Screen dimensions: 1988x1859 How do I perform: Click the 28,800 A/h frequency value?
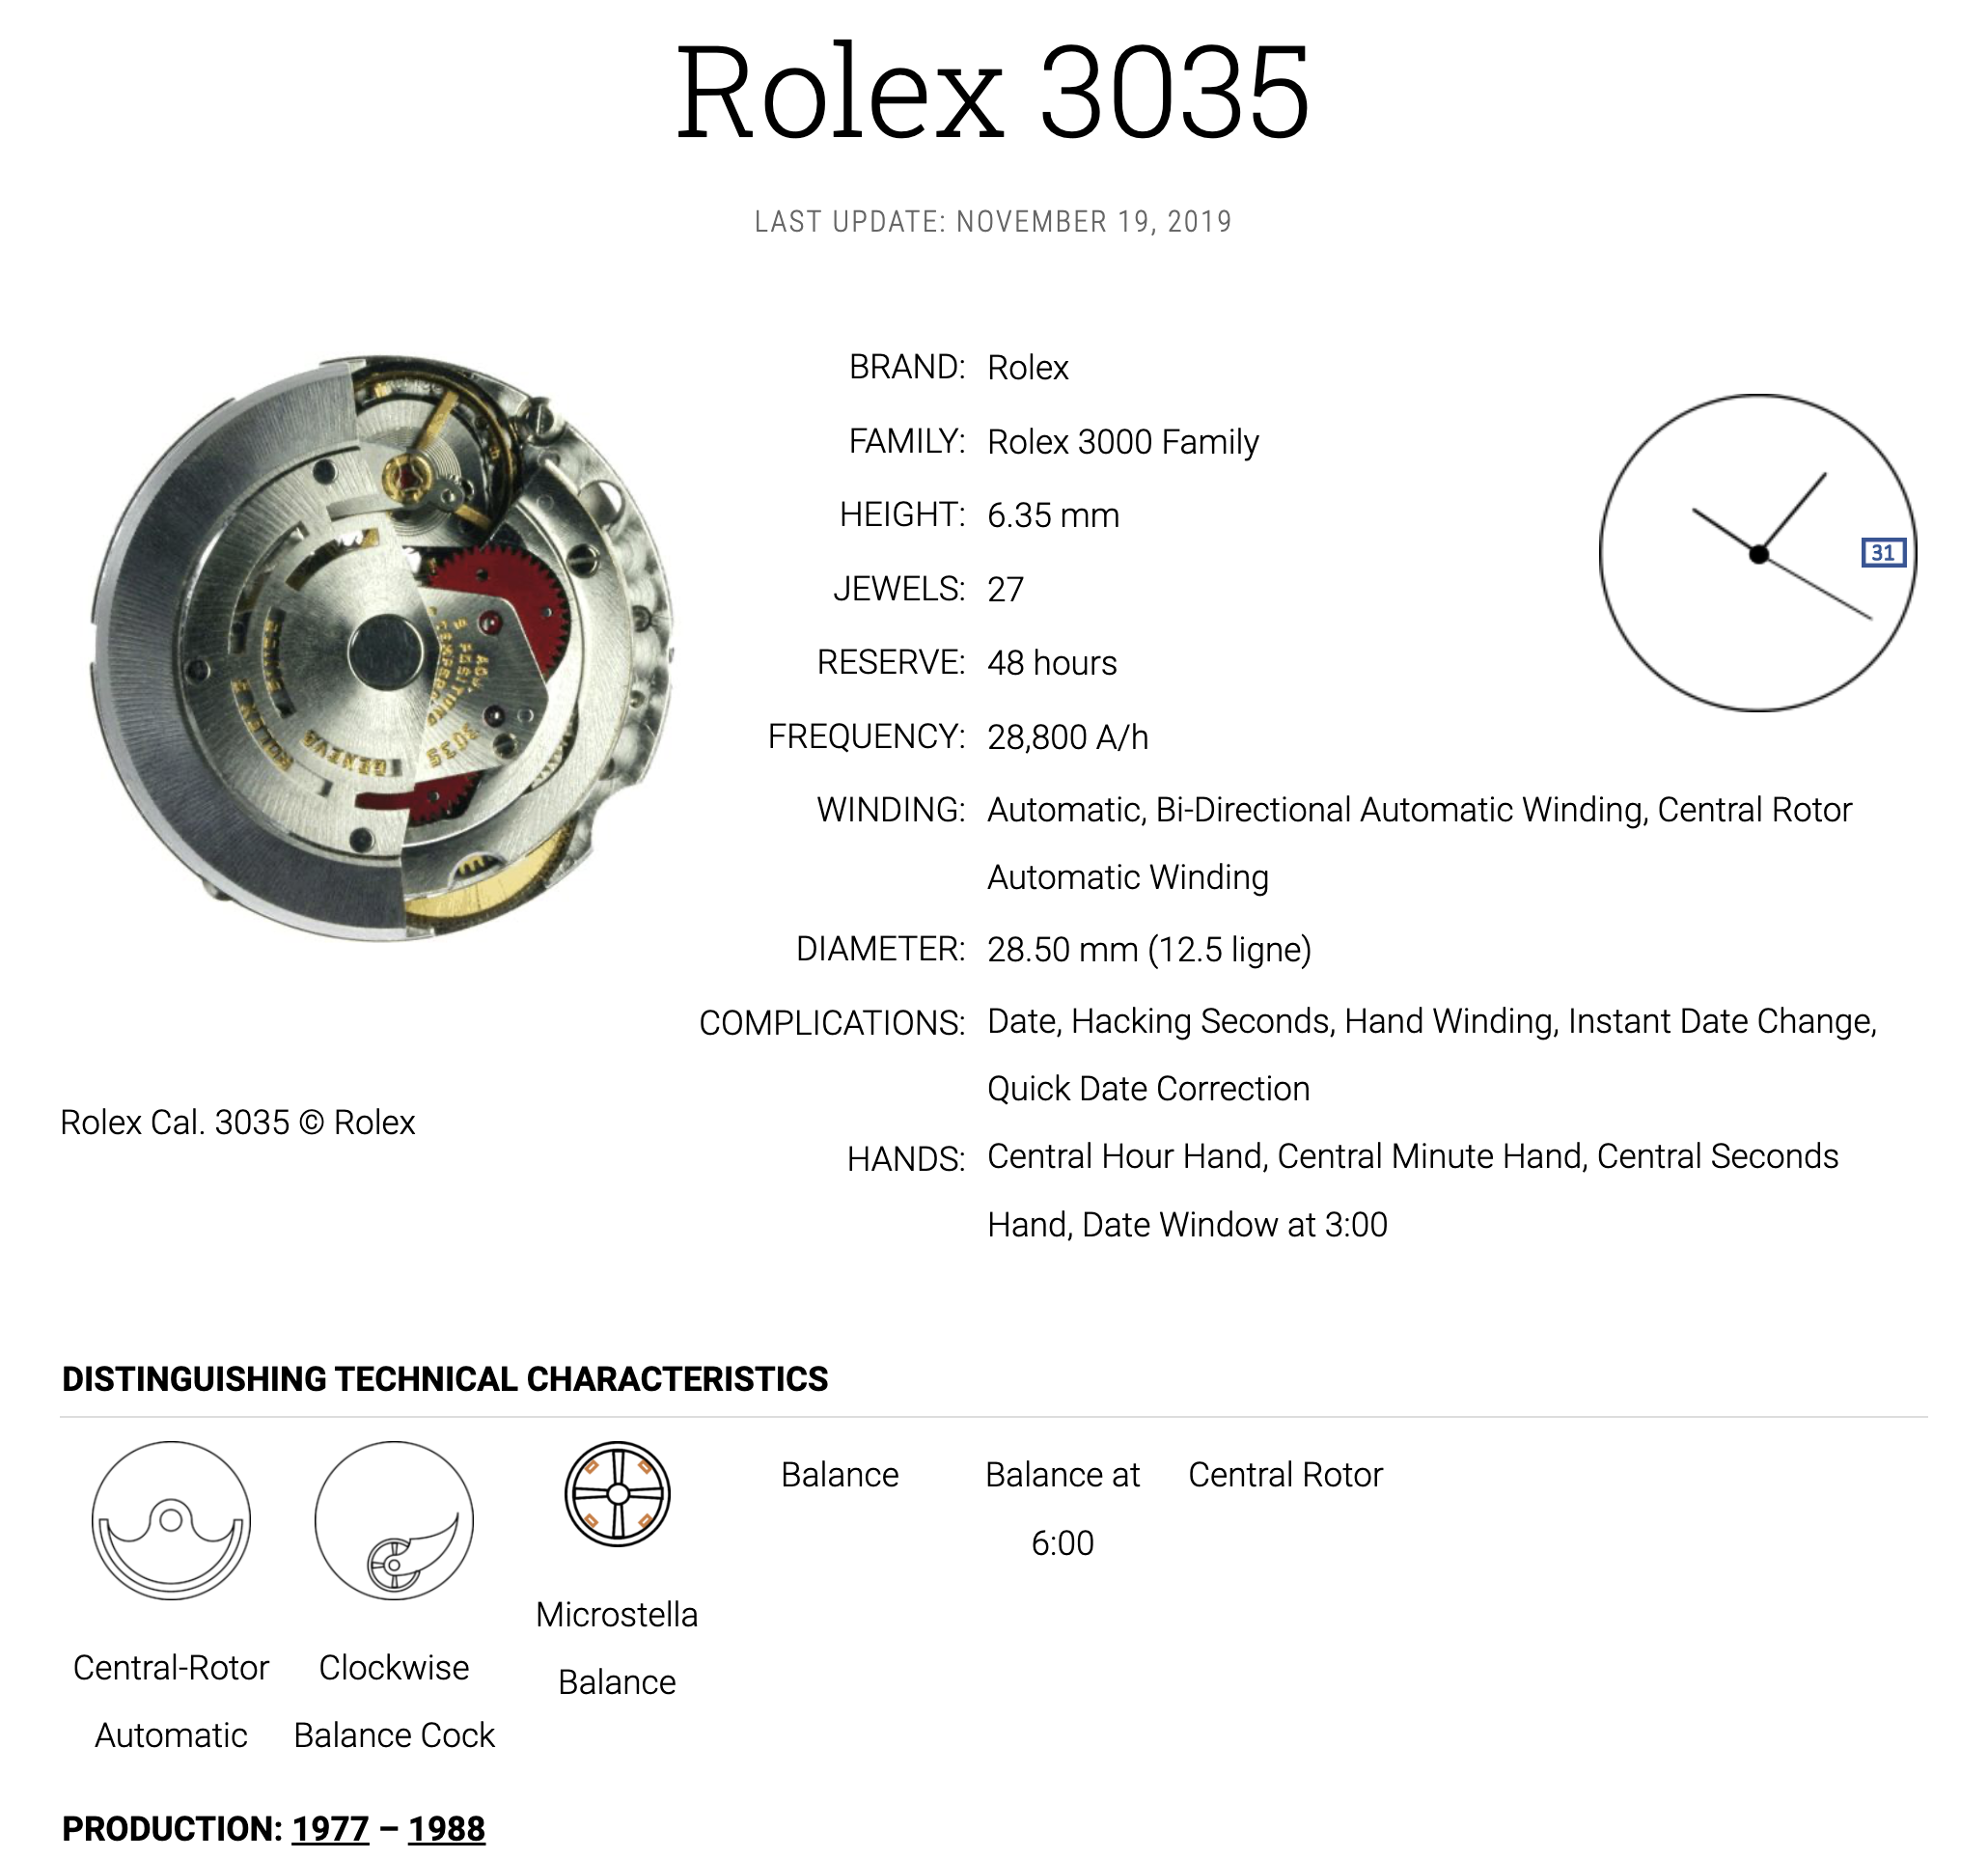[x=1067, y=737]
